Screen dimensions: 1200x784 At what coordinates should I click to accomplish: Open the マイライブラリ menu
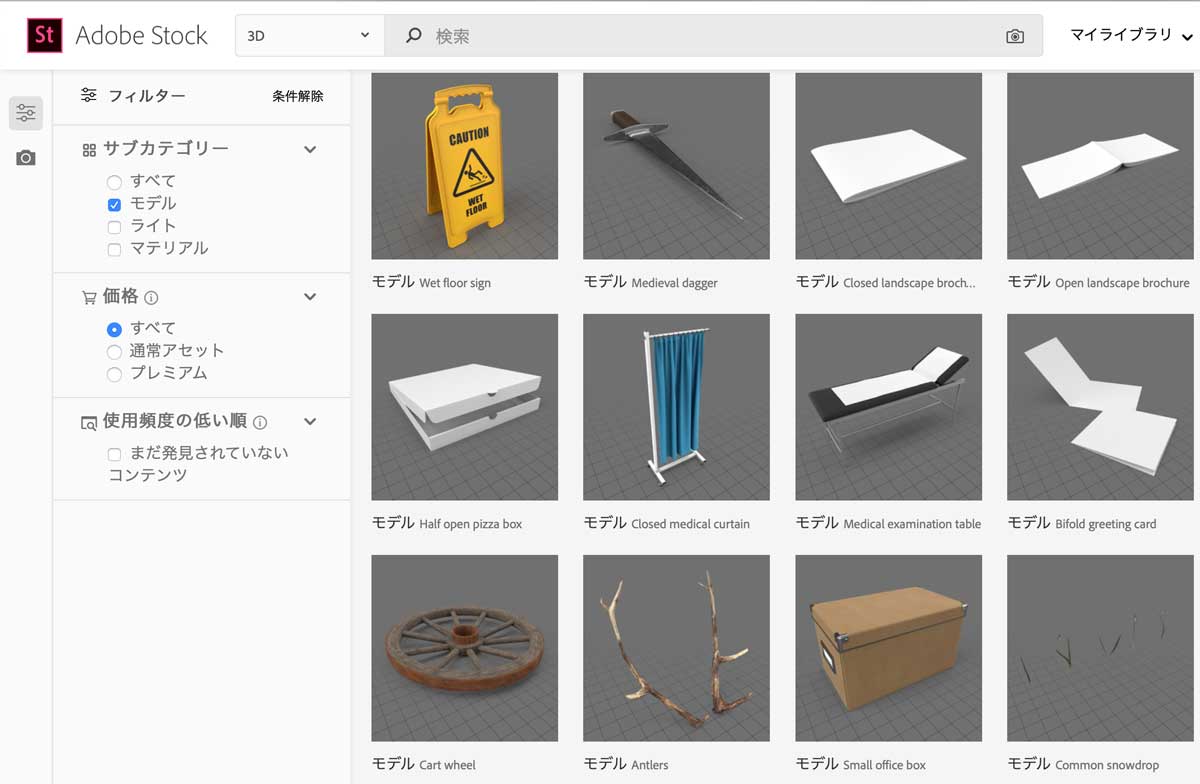click(1130, 36)
